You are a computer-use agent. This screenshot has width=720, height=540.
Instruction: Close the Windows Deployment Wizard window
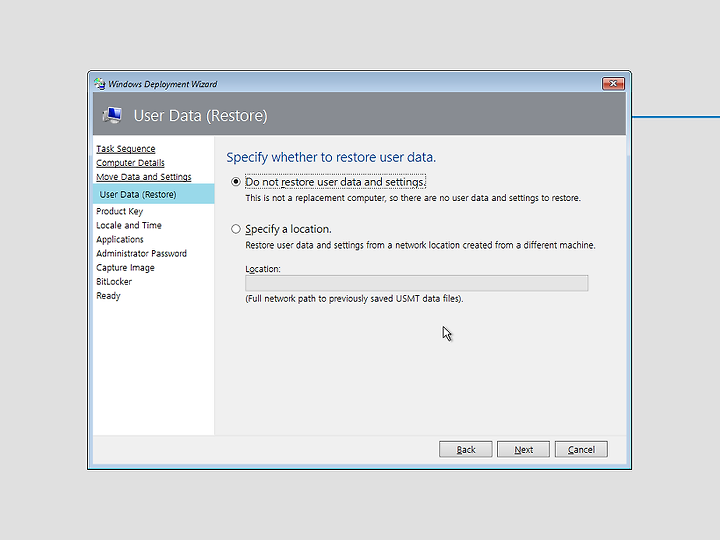tap(613, 84)
